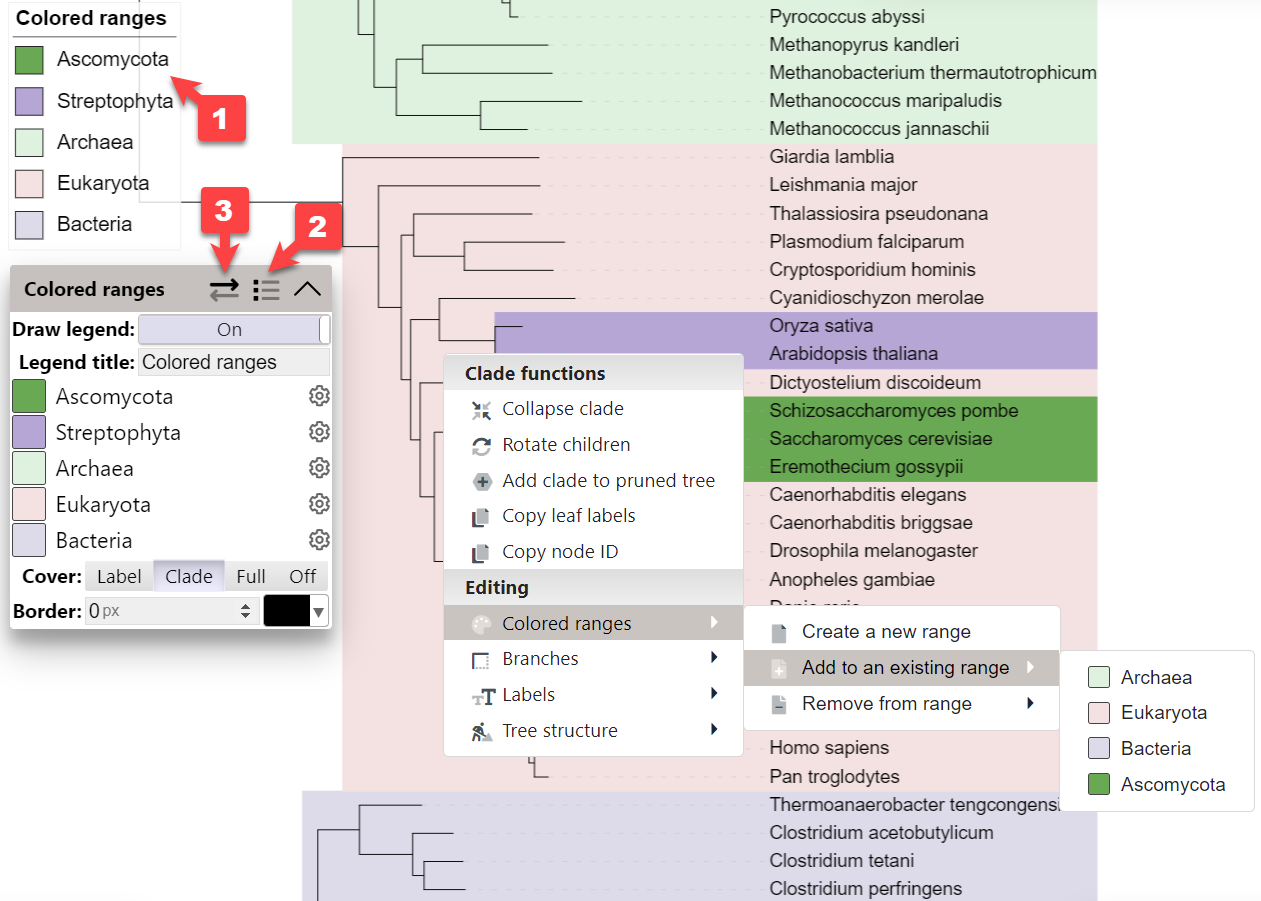Add clade to the Ascomycota range
This screenshot has width=1261, height=901.
coord(1172,785)
